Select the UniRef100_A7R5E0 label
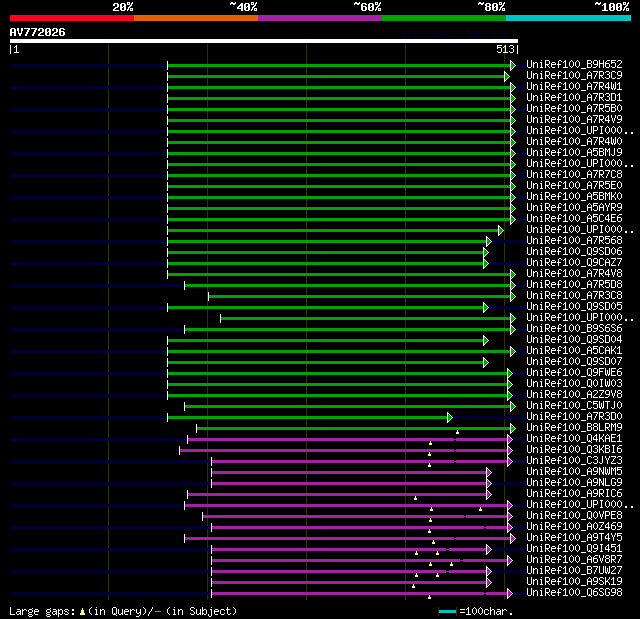The image size is (640, 619). (x=574, y=186)
